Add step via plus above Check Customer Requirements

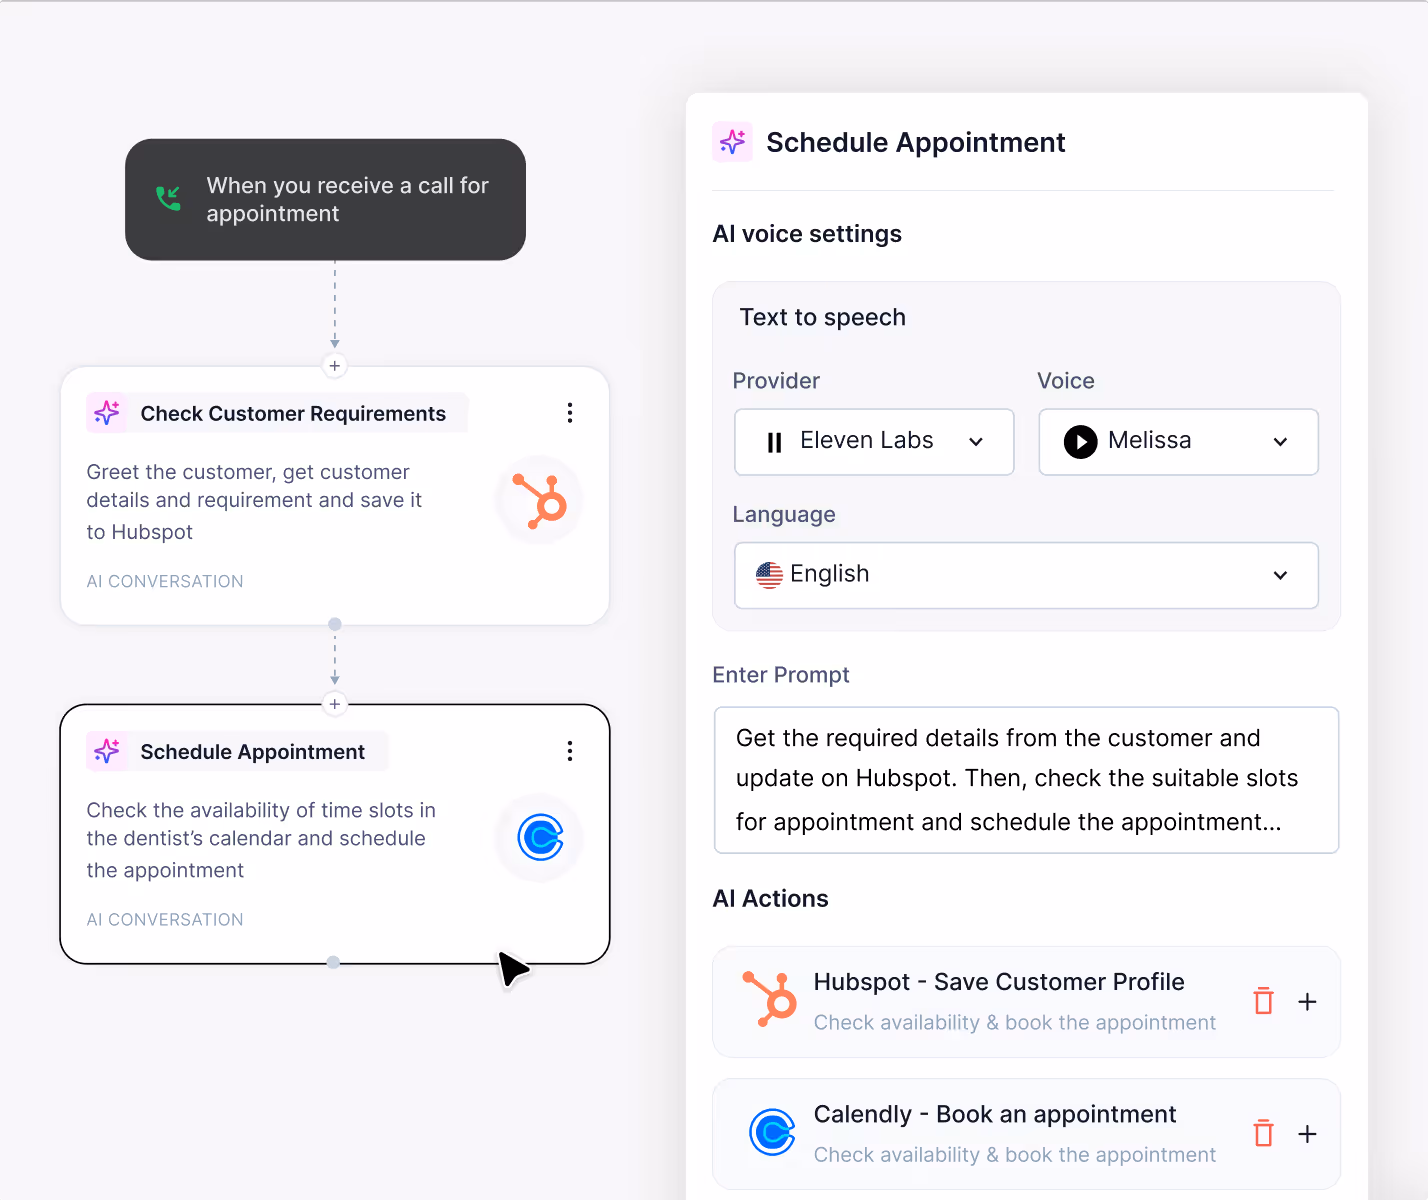[x=335, y=366]
